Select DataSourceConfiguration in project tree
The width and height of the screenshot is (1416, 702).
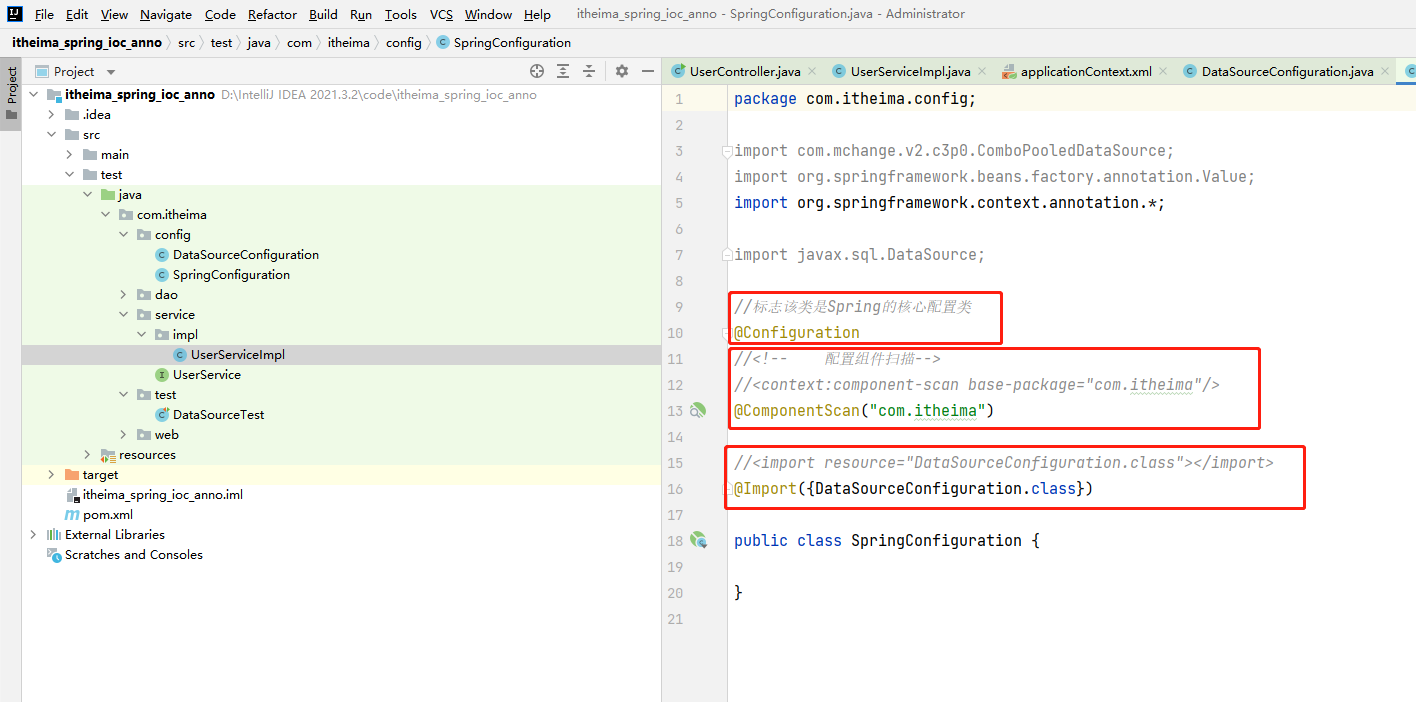(245, 255)
